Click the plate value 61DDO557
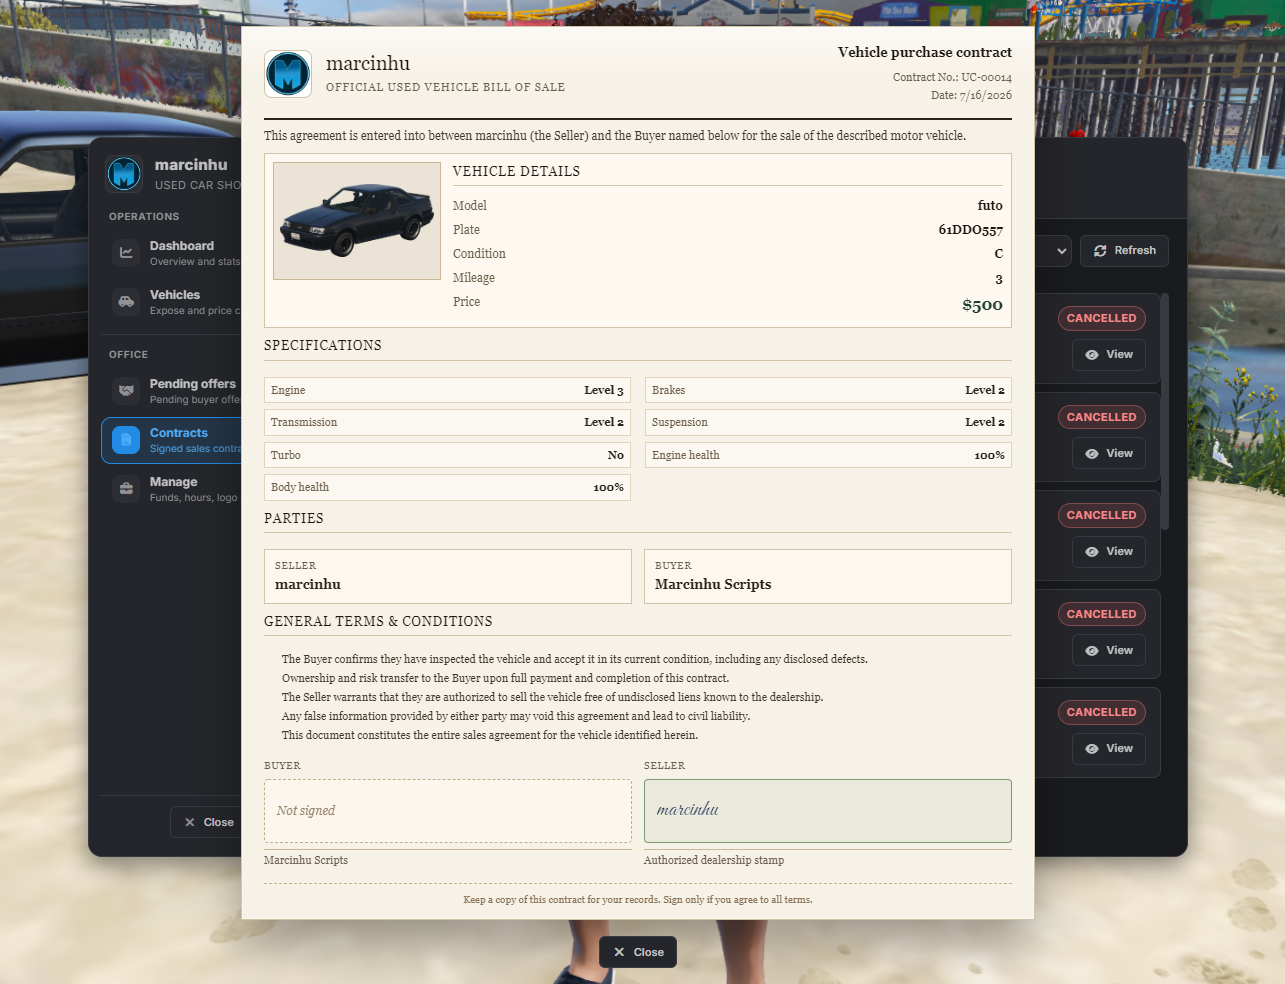 coord(970,230)
